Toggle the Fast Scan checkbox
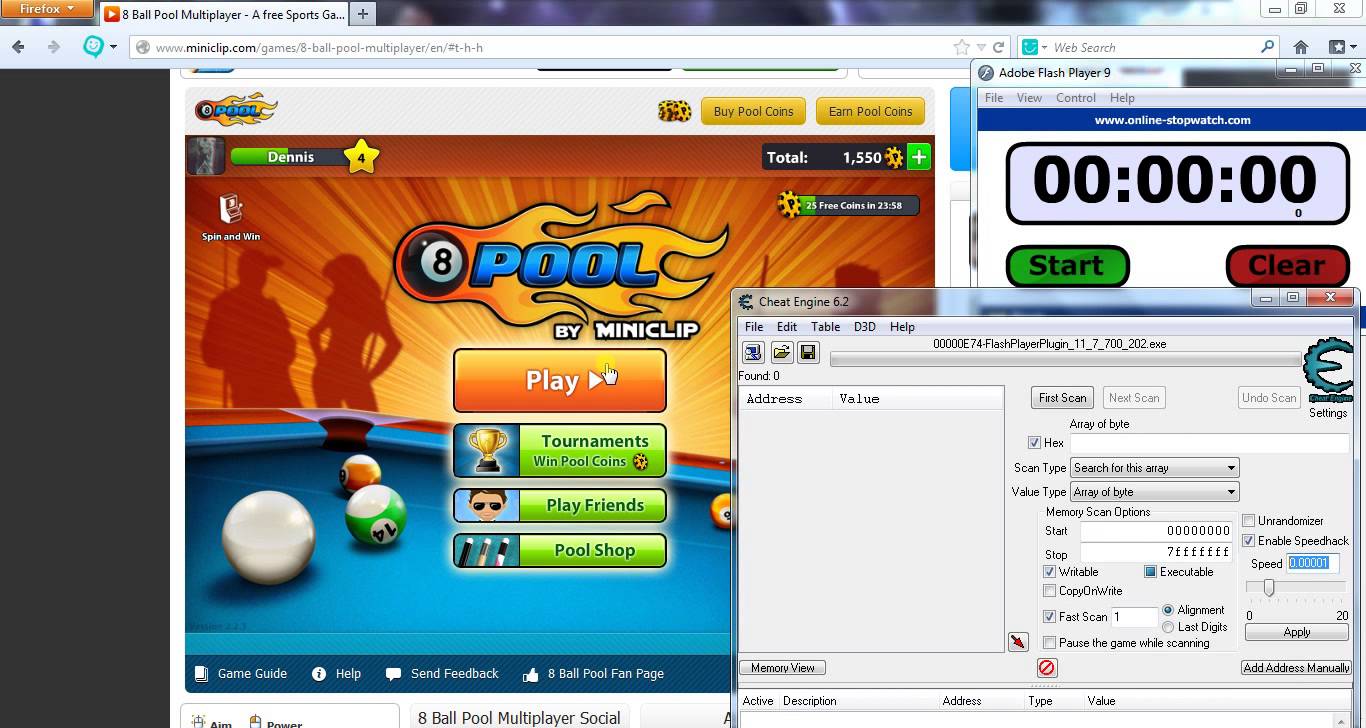Image resolution: width=1366 pixels, height=728 pixels. coord(1049,617)
